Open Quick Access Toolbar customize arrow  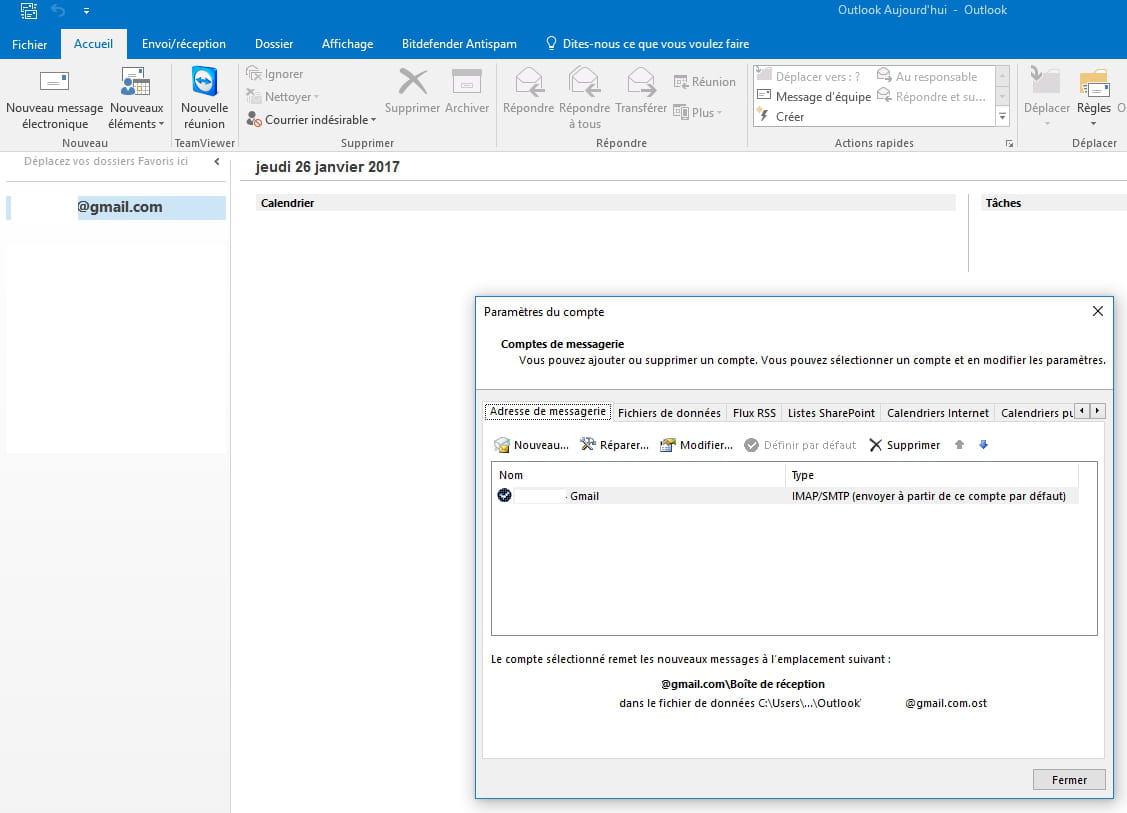(86, 11)
